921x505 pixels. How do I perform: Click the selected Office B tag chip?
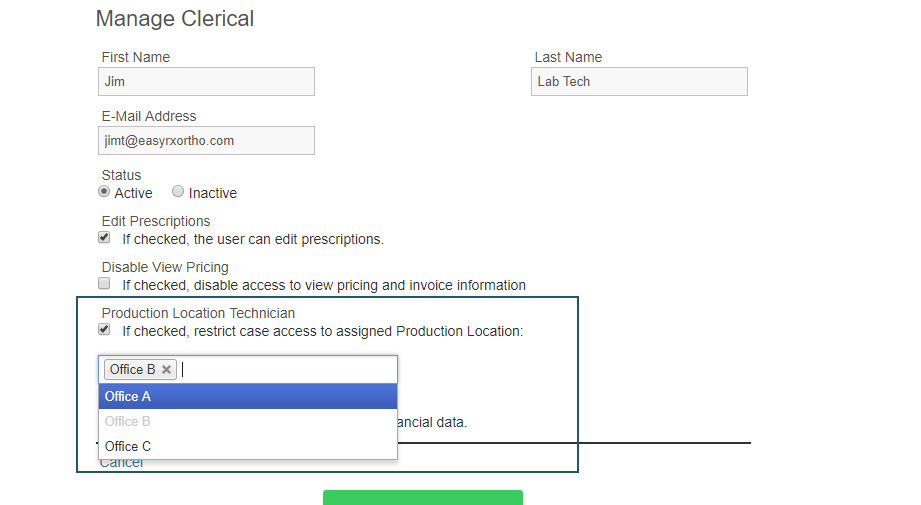coord(132,370)
